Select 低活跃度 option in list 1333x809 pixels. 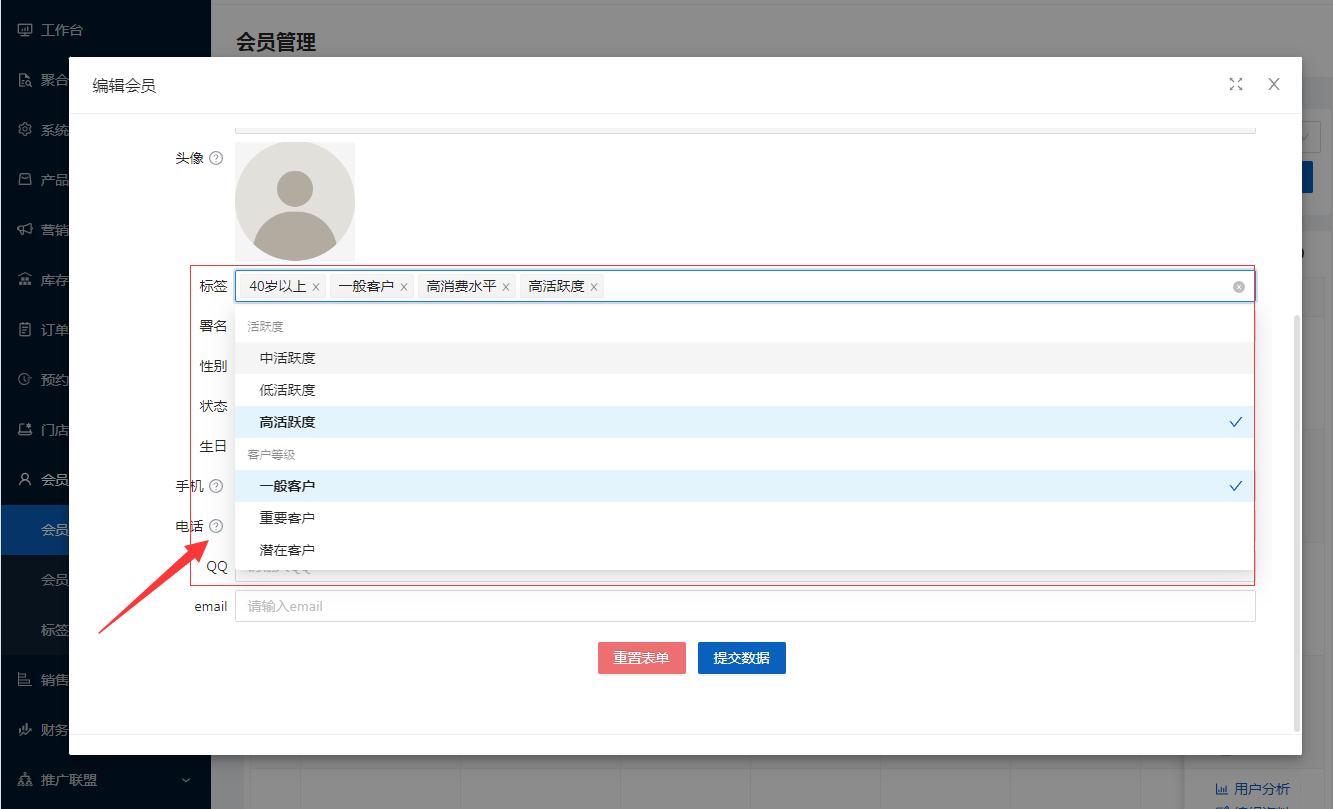[x=744, y=390]
